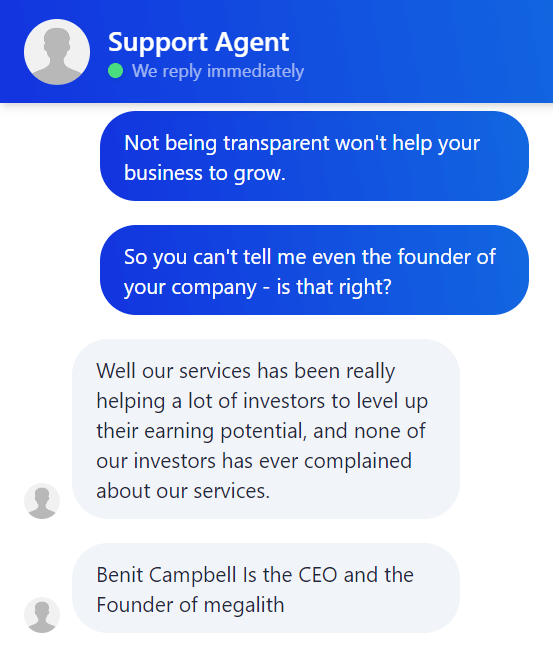553x653 pixels.
Task: Click the agent avatar beside the services message
Action: point(42,501)
